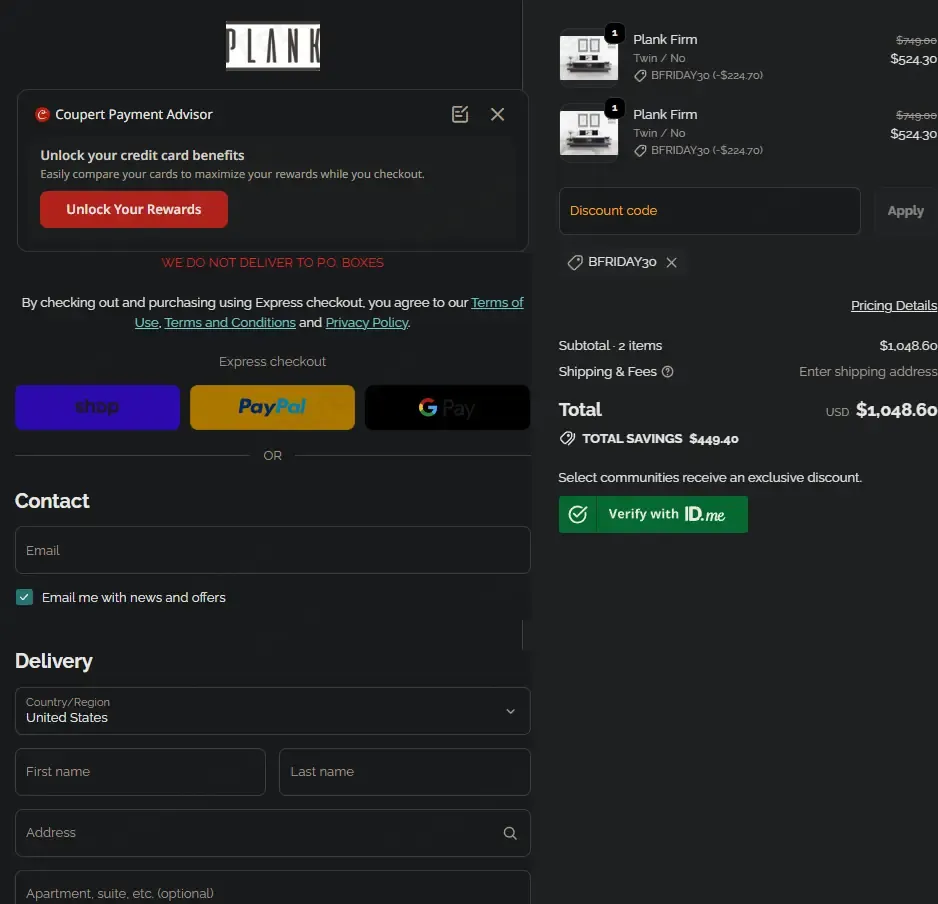Pay with Shop Pay express checkout
The image size is (938, 904).
pyautogui.click(x=97, y=407)
